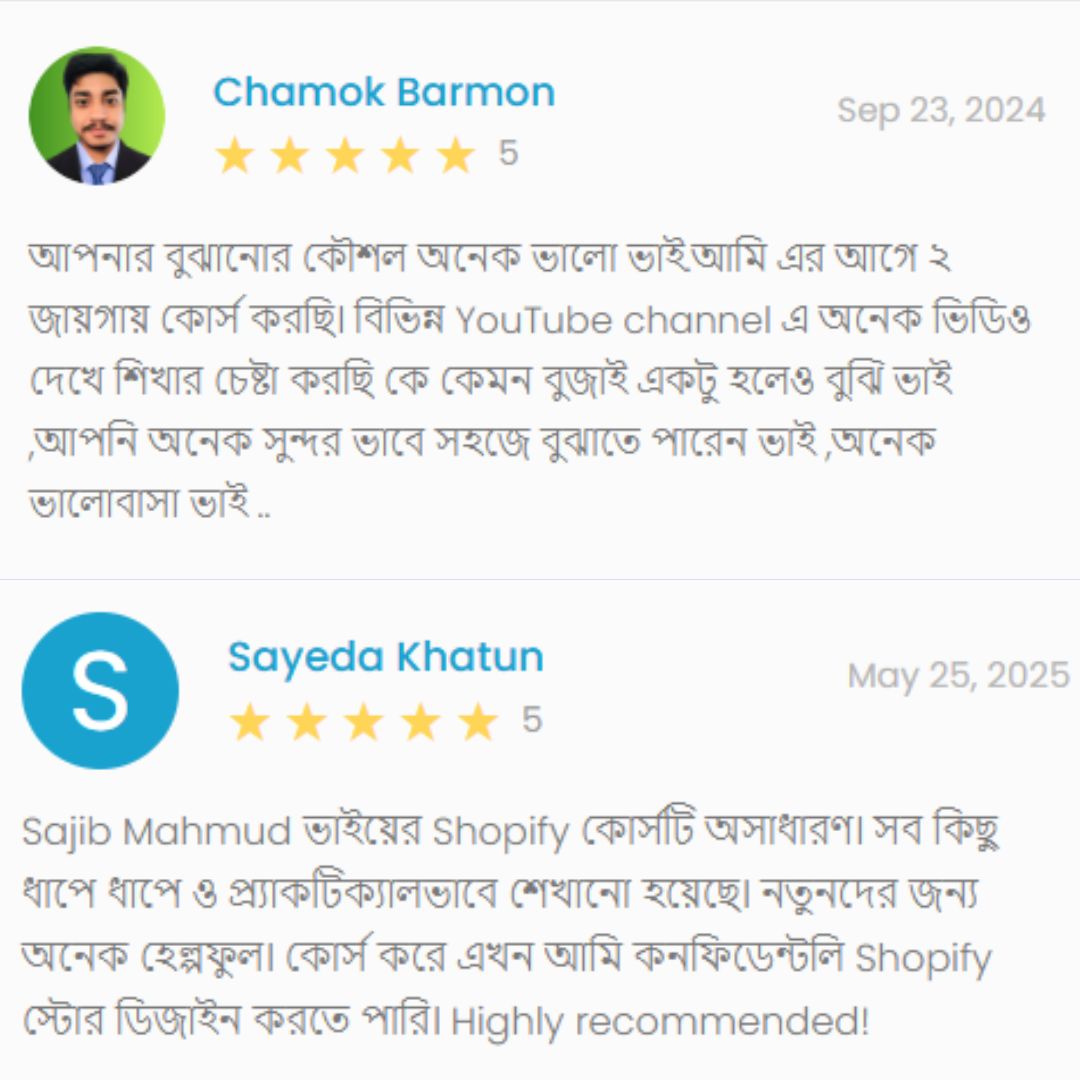
Task: Click rating number 5 beside Chamok's stars
Action: [x=508, y=153]
